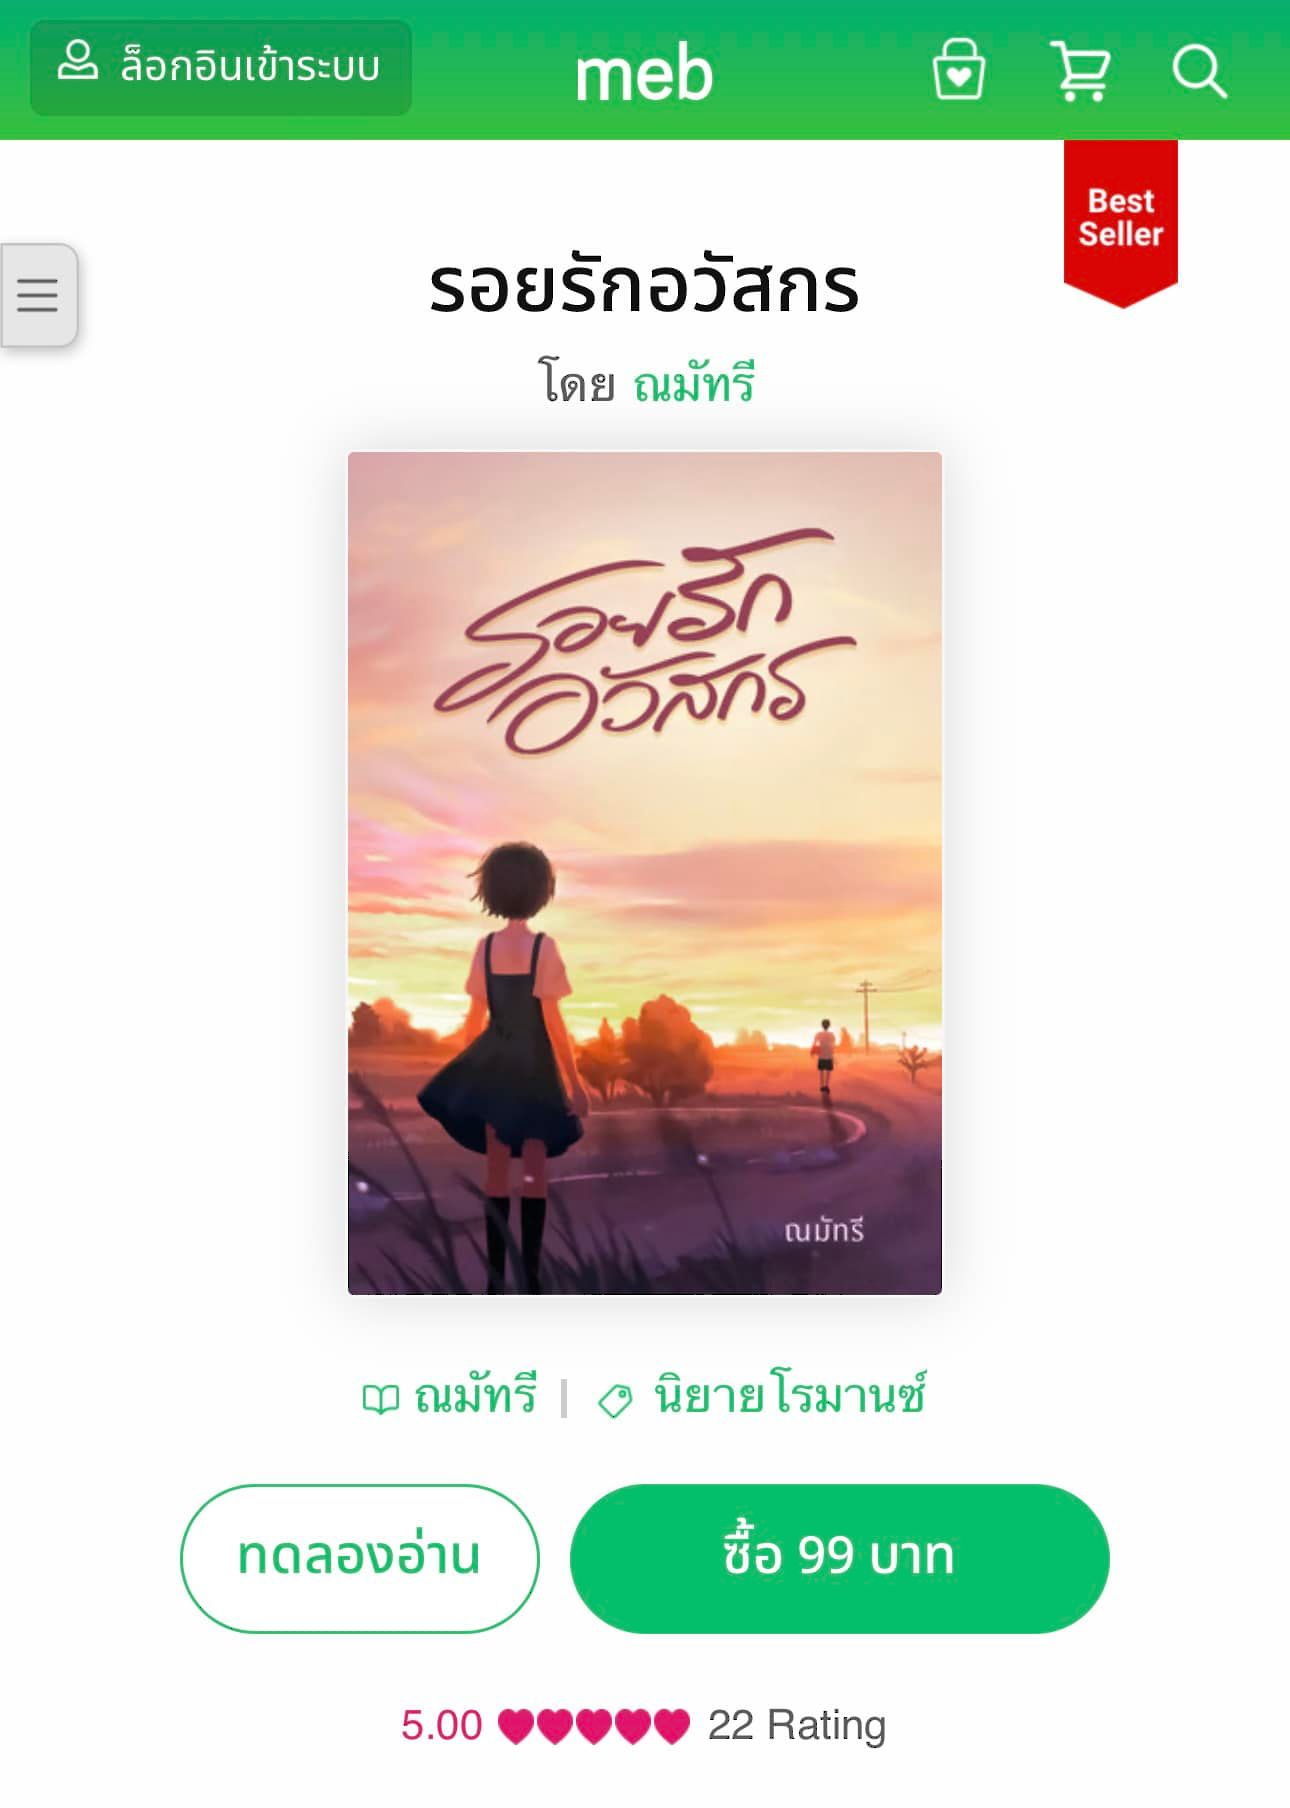Log in via ล็อกอินเข้าระบบ button
Screen dimensions: 1290x1808
221,67
